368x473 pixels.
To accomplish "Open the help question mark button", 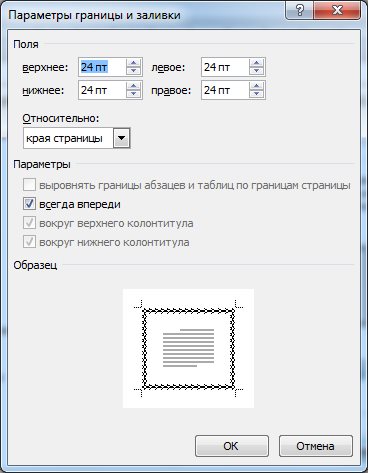I will pyautogui.click(x=300, y=11).
